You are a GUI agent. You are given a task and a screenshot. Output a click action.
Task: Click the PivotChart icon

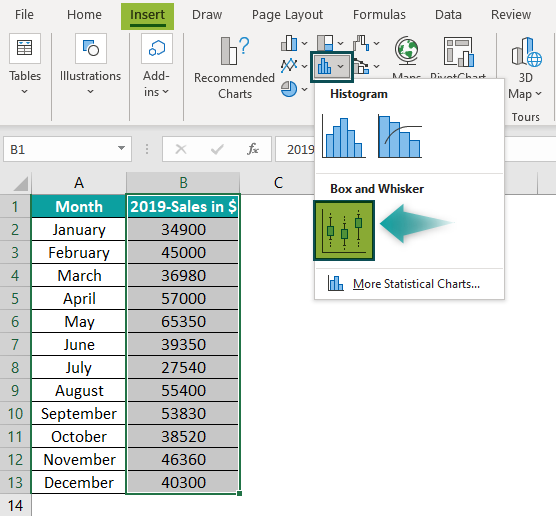[458, 52]
